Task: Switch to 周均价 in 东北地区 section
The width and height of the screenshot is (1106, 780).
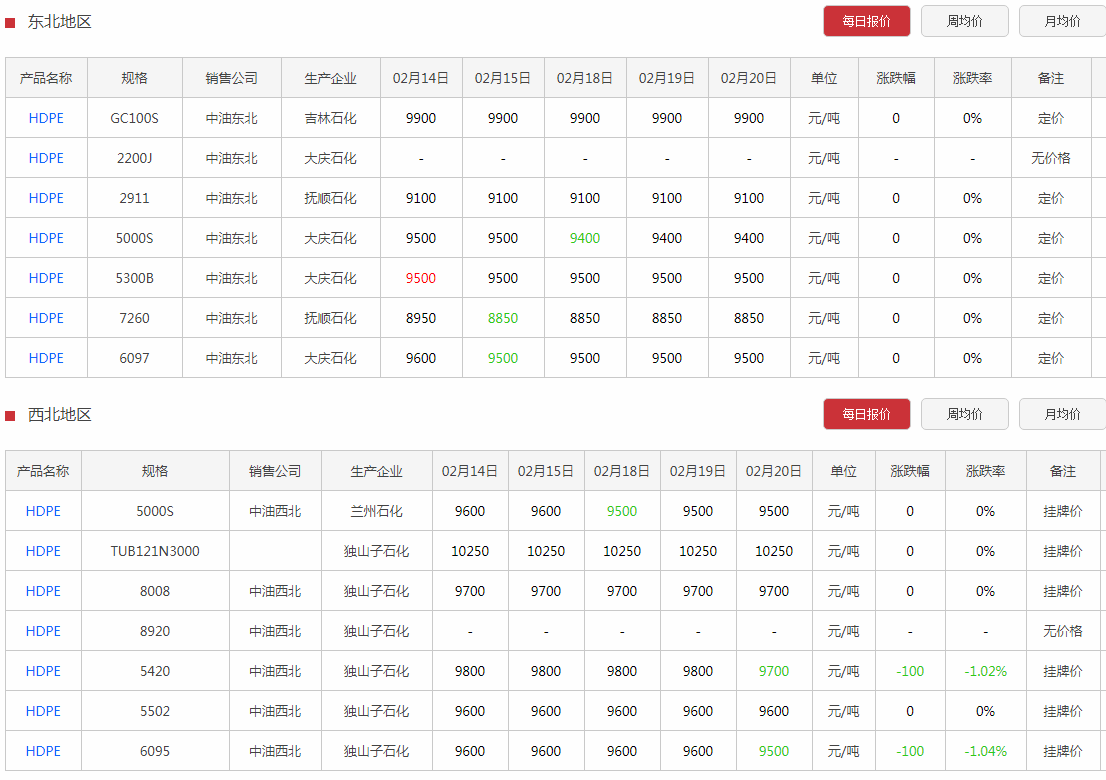Action: pos(964,21)
